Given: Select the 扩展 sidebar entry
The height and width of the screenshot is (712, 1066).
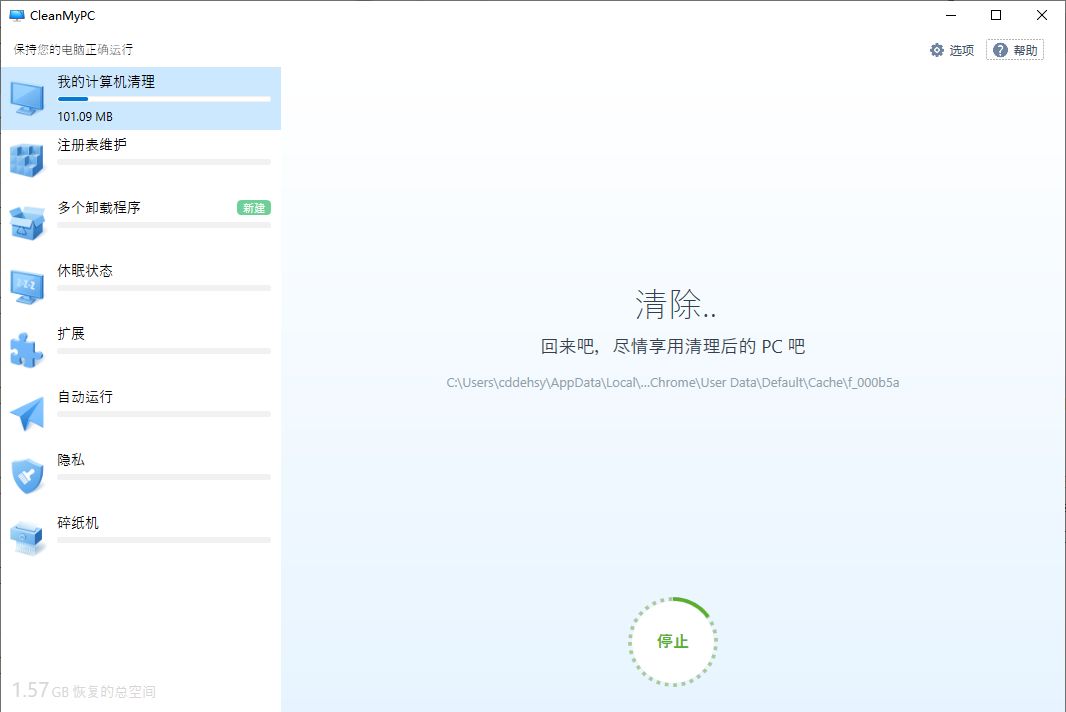Looking at the screenshot, I should [x=70, y=333].
